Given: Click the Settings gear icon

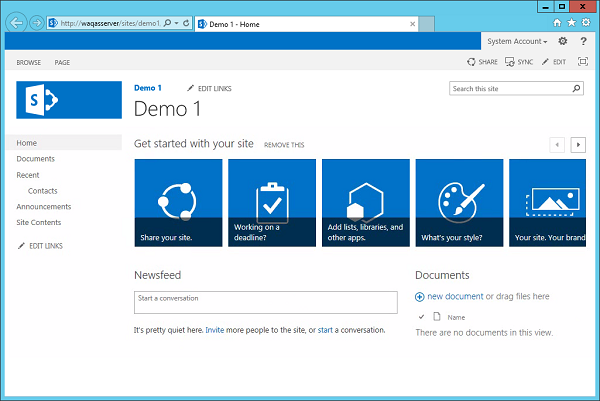Looking at the screenshot, I should [562, 41].
